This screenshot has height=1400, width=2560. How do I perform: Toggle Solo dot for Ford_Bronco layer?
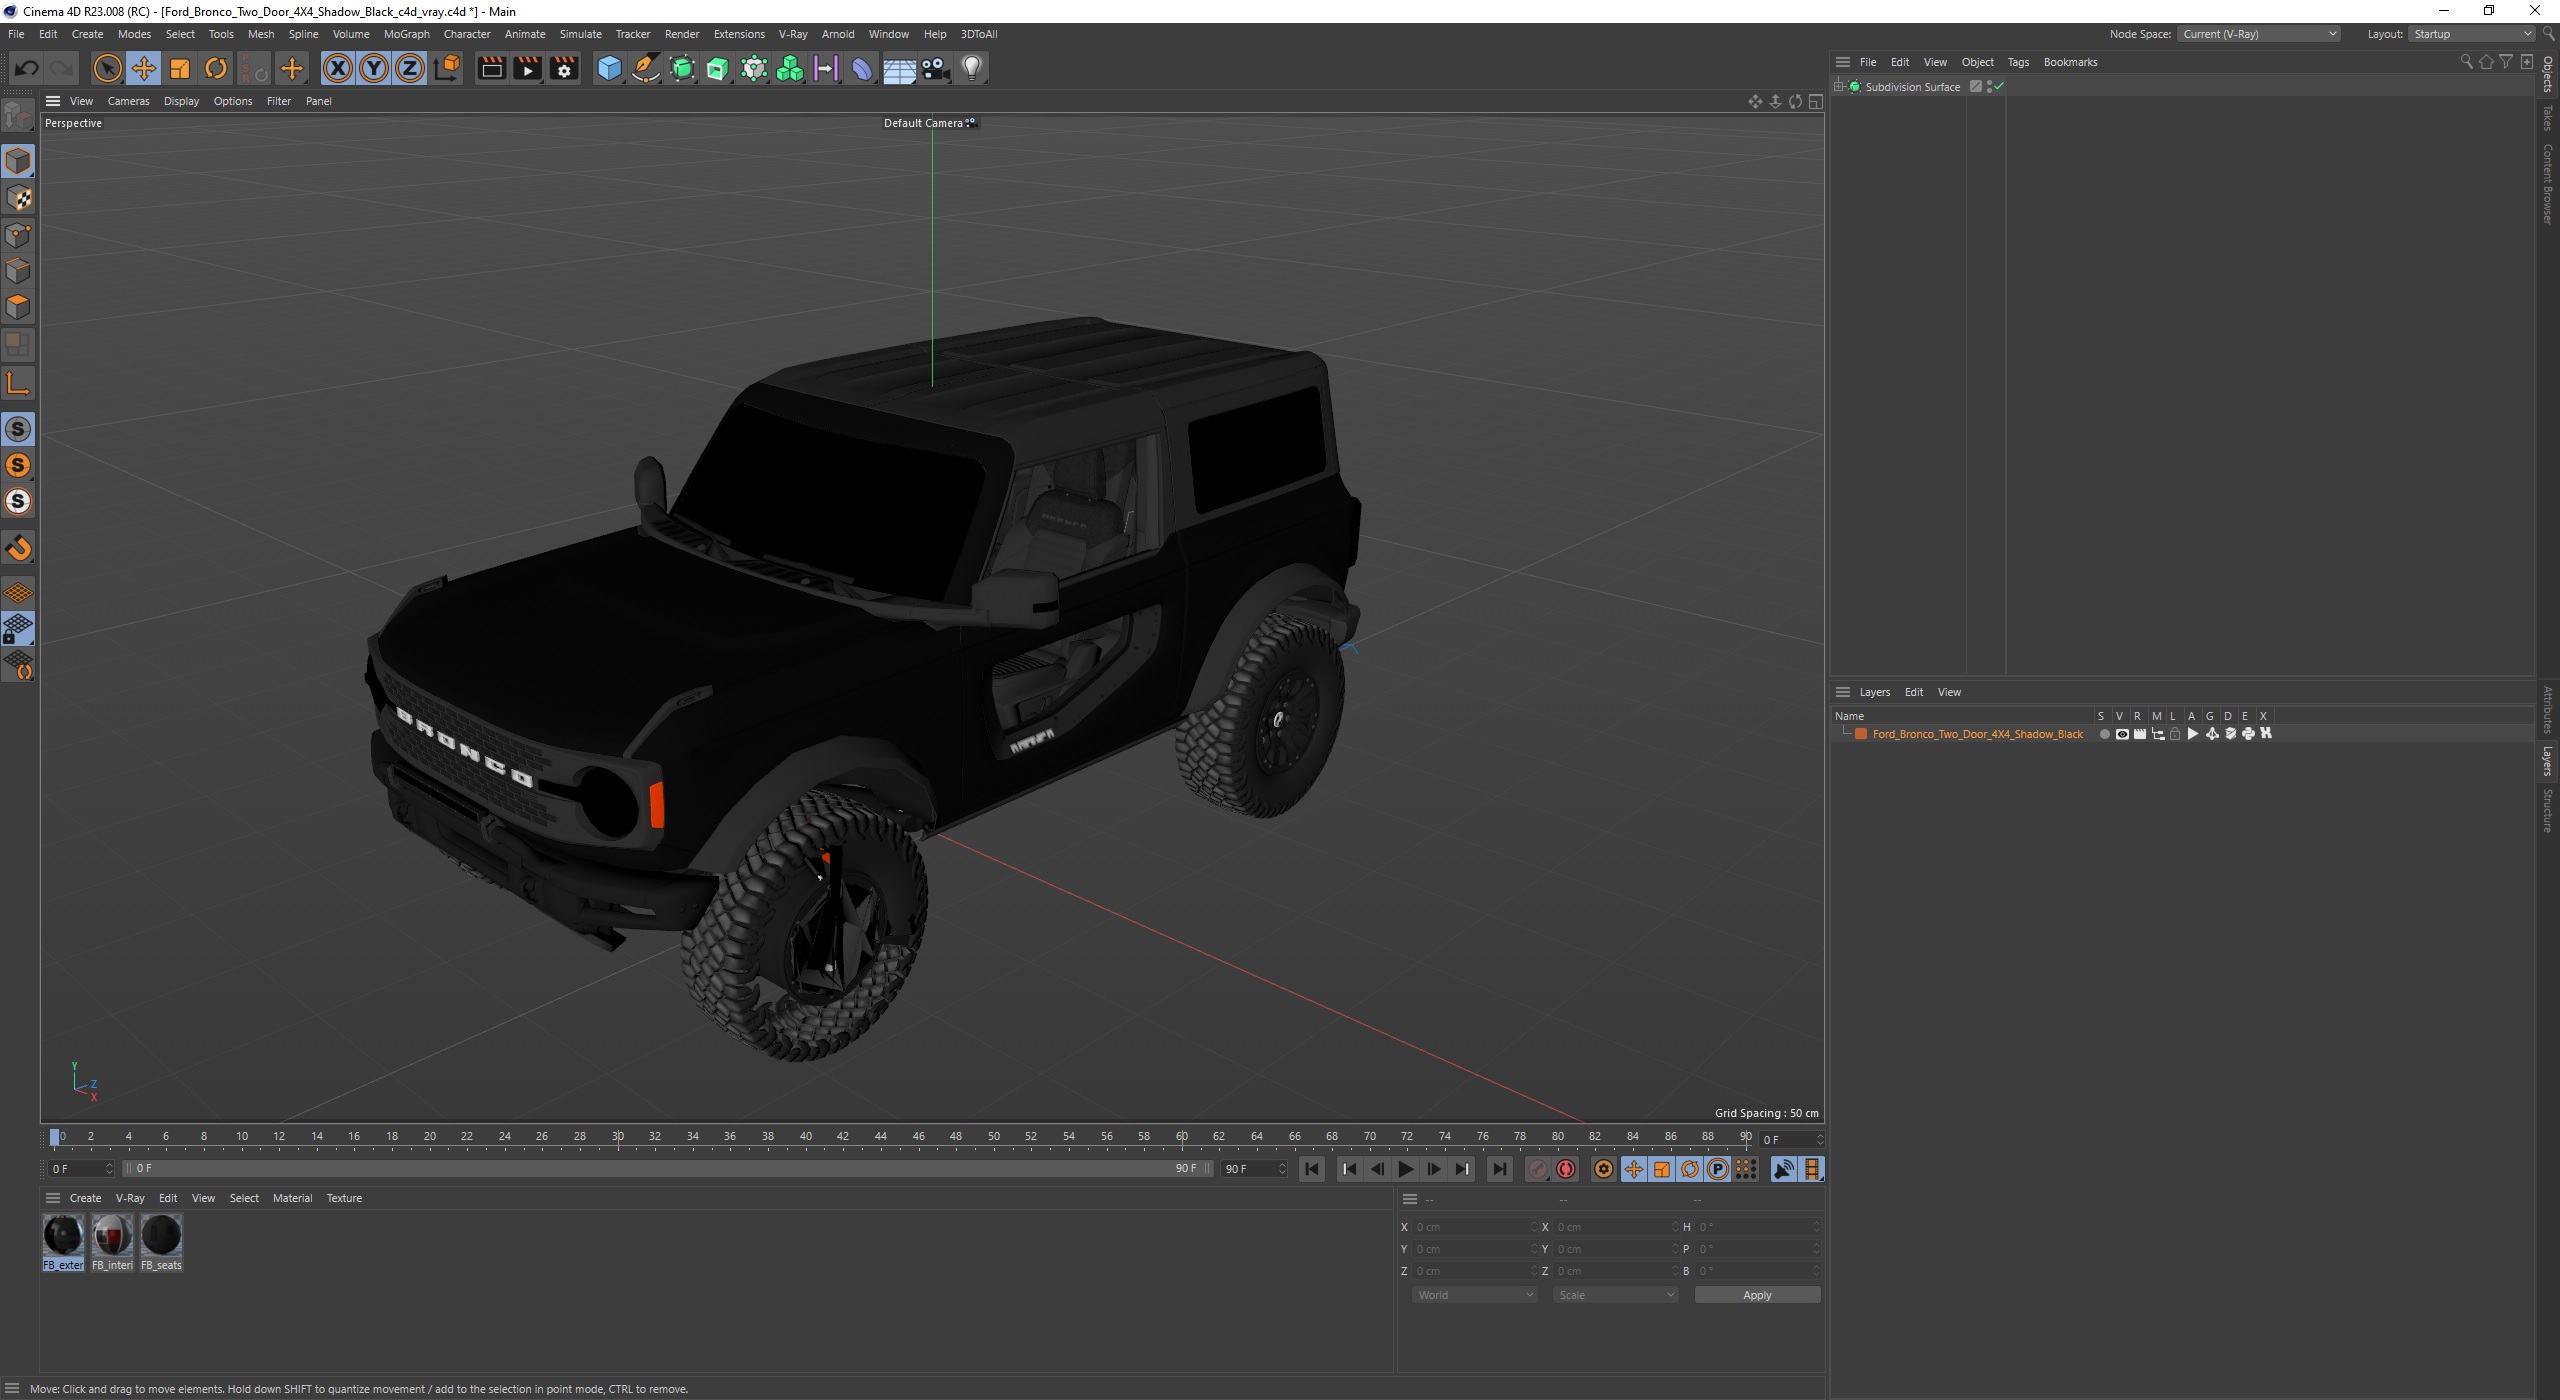[x=2104, y=734]
